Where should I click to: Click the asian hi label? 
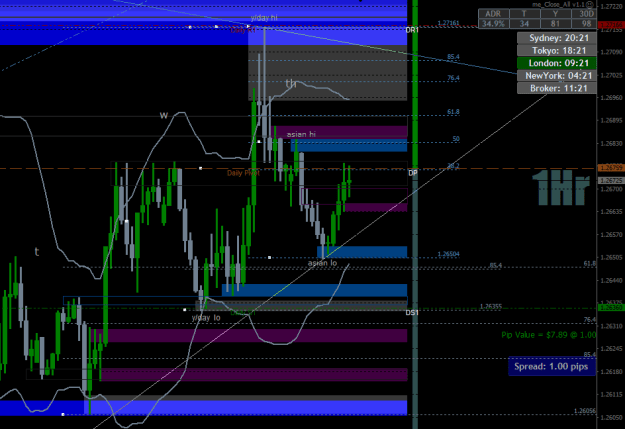[x=301, y=134]
